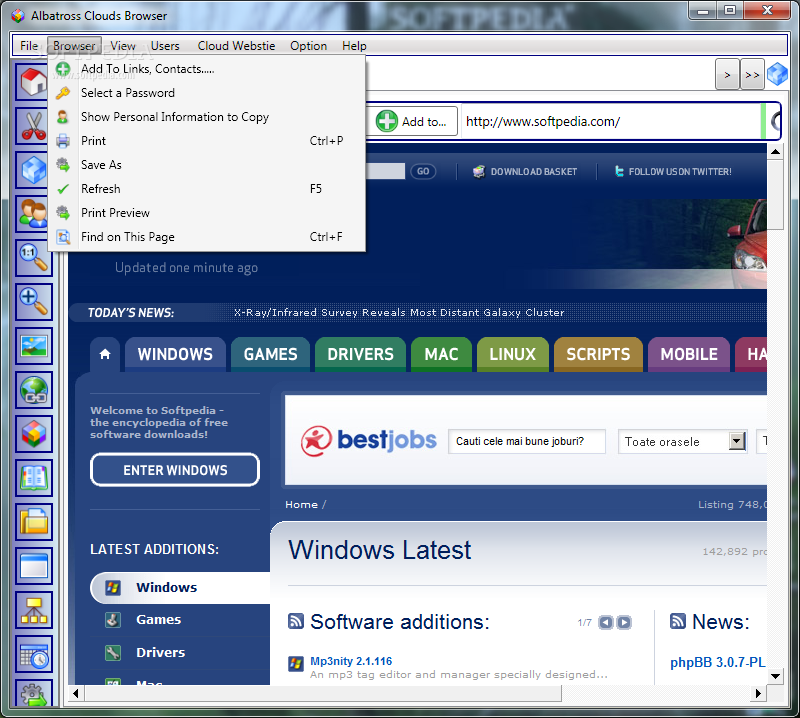Select the scissors tool in sidebar
Image resolution: width=800 pixels, height=718 pixels.
pyautogui.click(x=34, y=126)
